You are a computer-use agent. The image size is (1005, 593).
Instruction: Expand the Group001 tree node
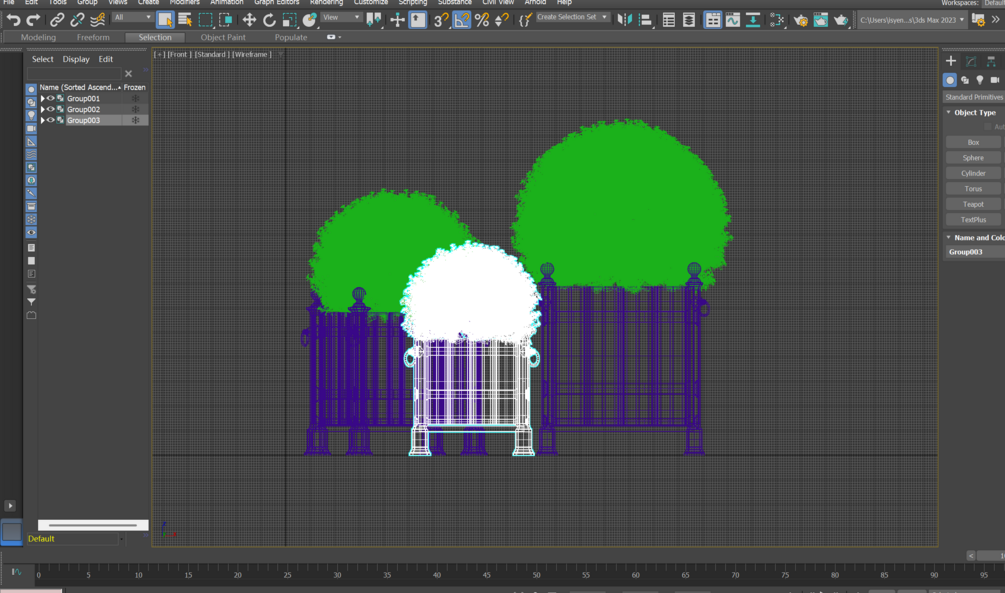pos(42,99)
